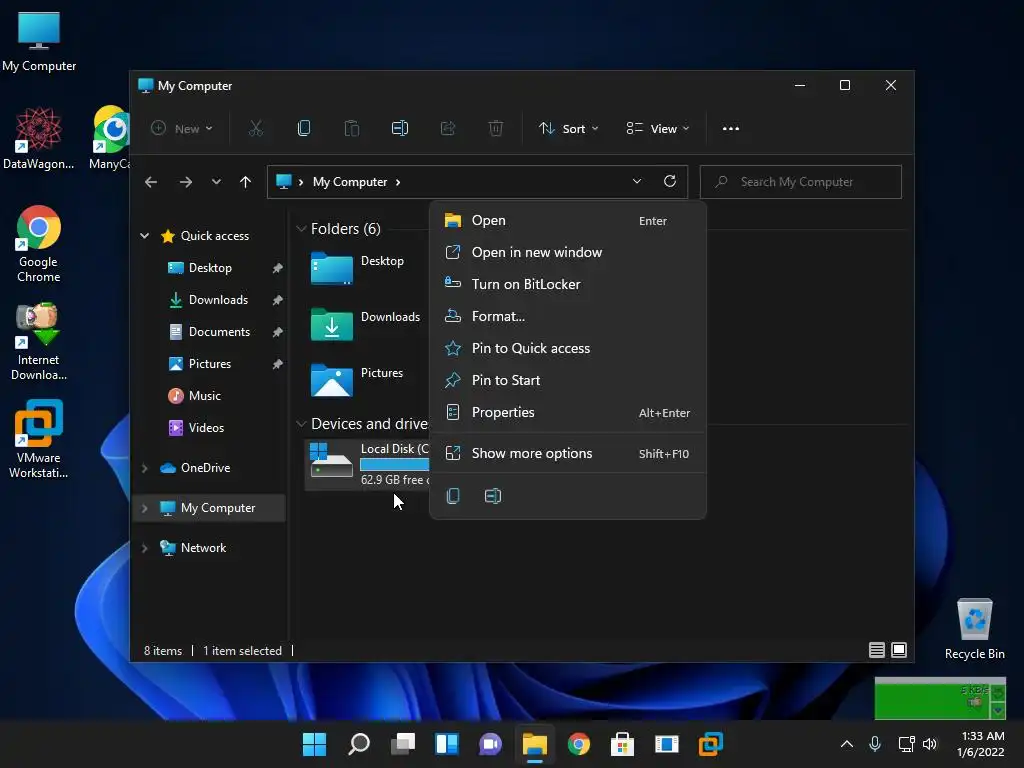Screen dimensions: 1024x768
Task: Switch to large icons view in status bar
Action: [899, 650]
